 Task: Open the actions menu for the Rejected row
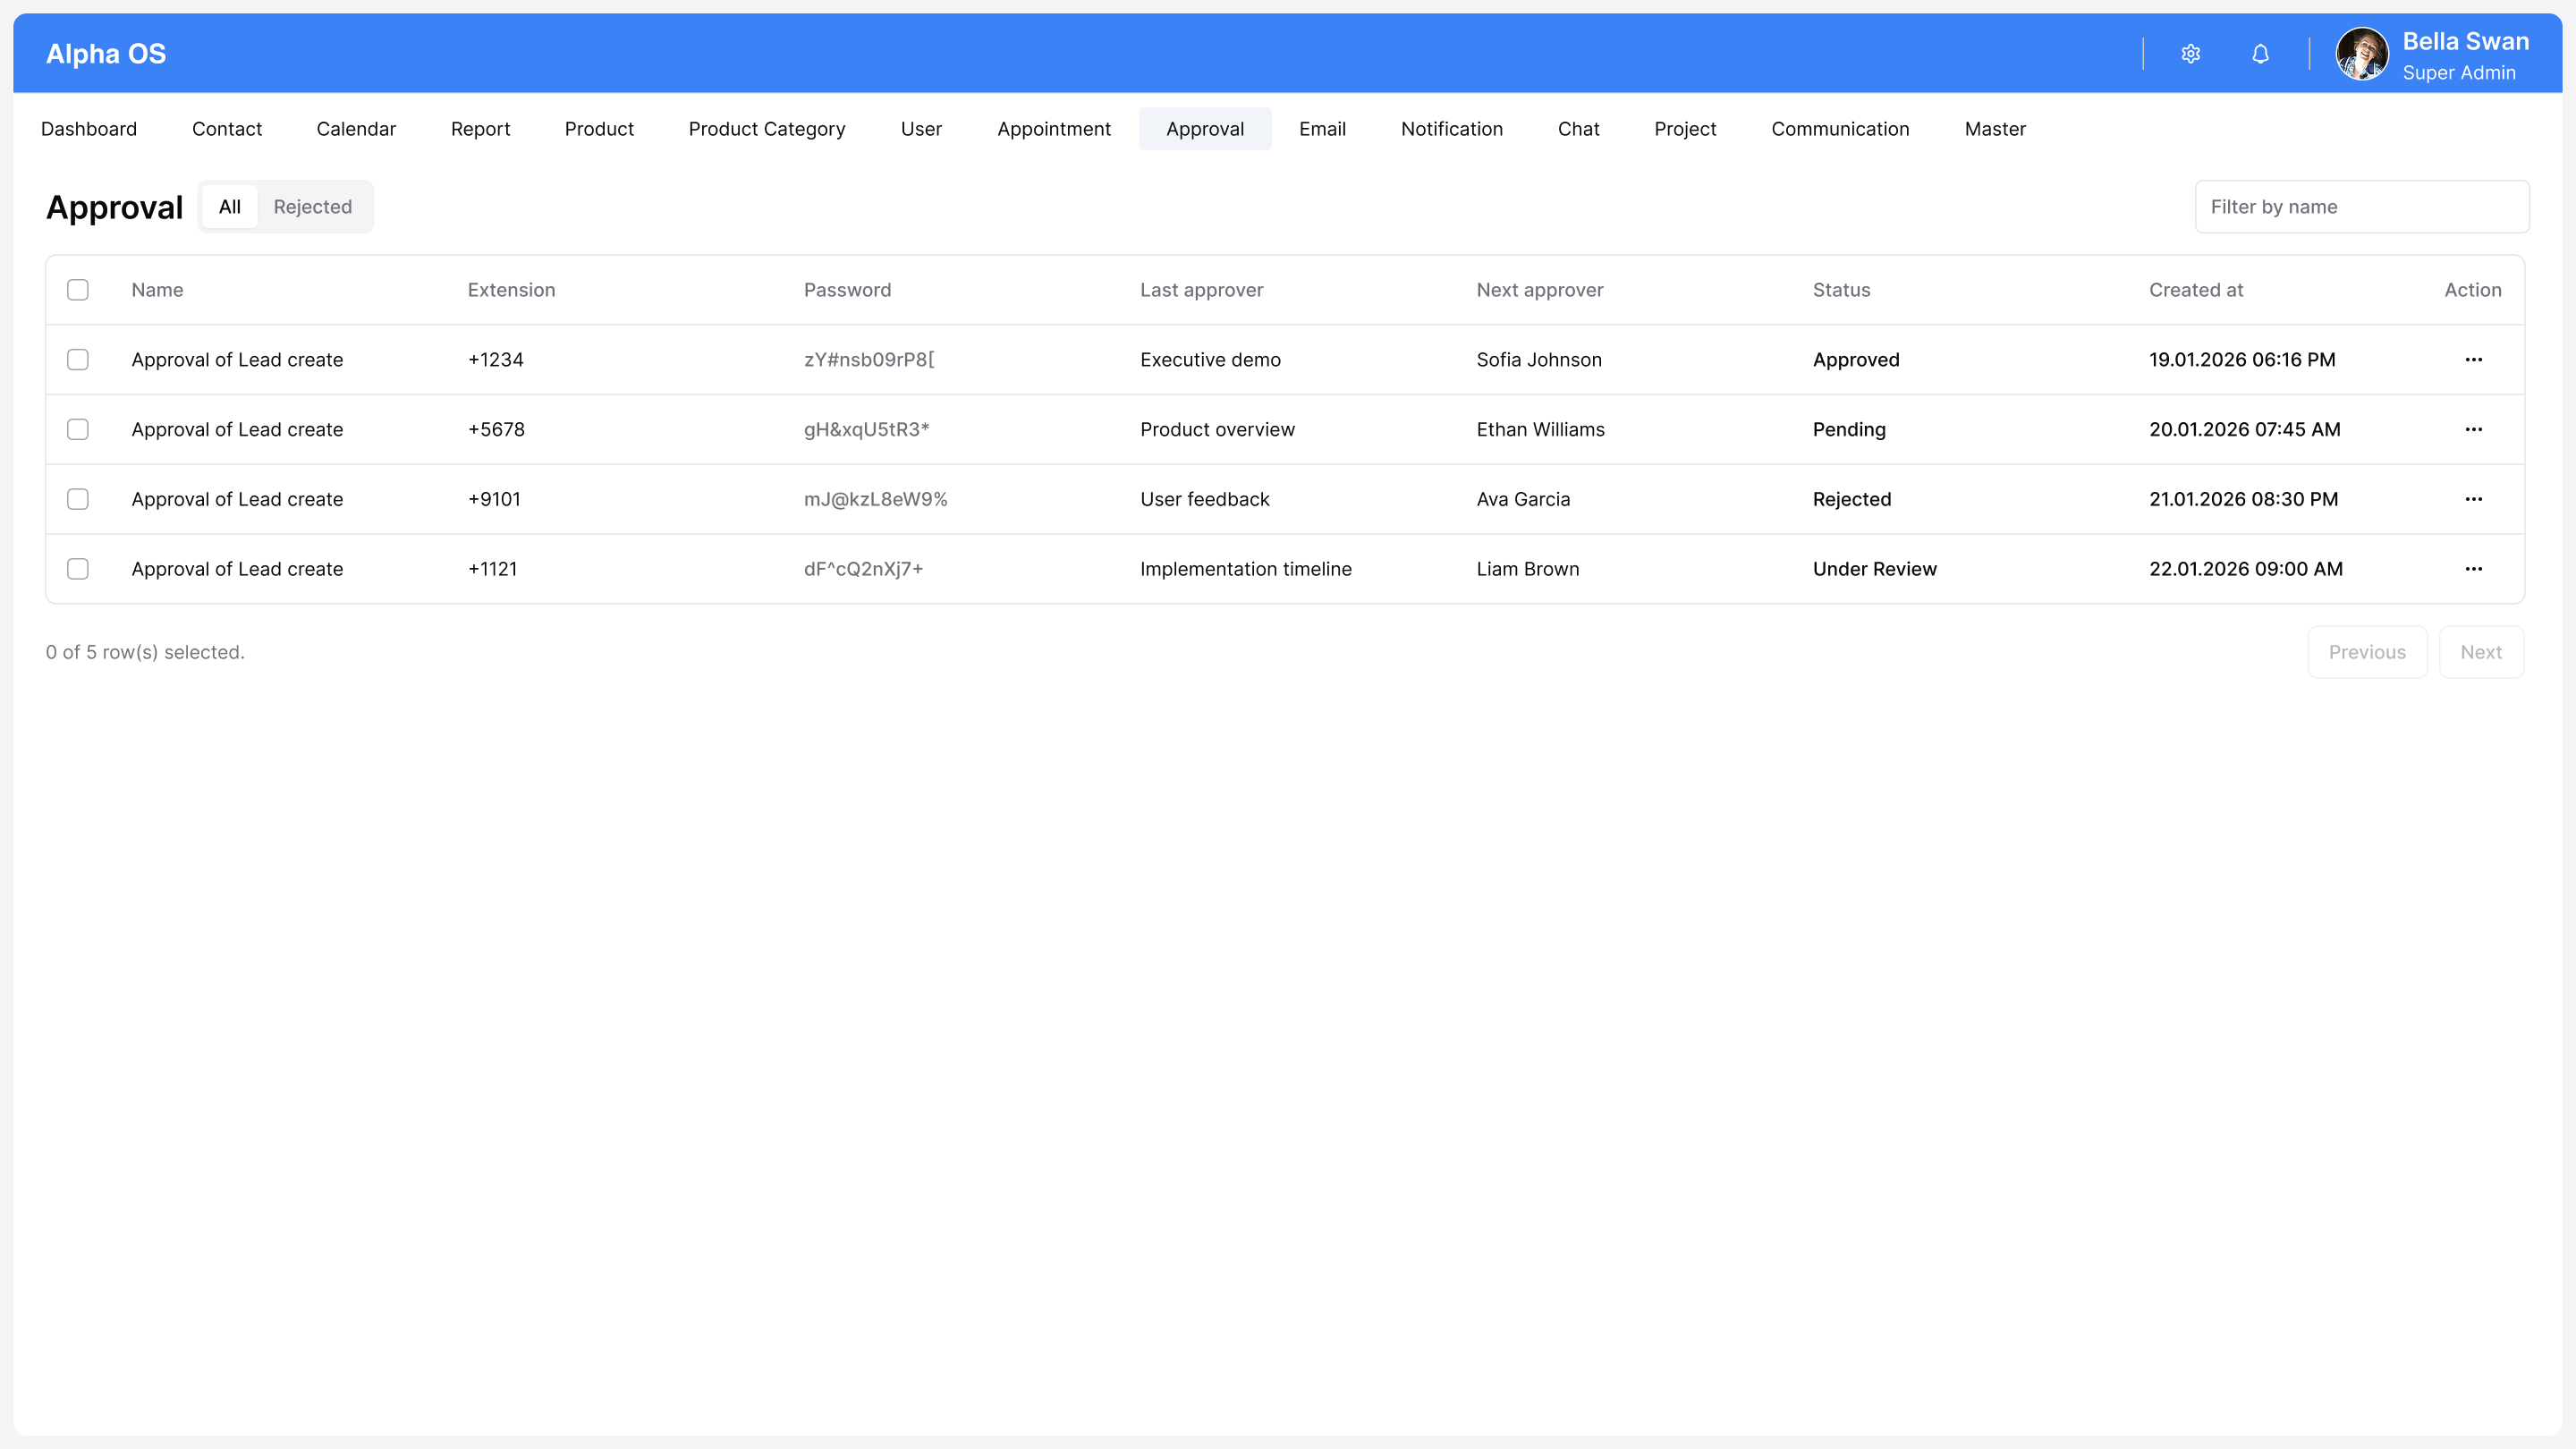tap(2473, 499)
